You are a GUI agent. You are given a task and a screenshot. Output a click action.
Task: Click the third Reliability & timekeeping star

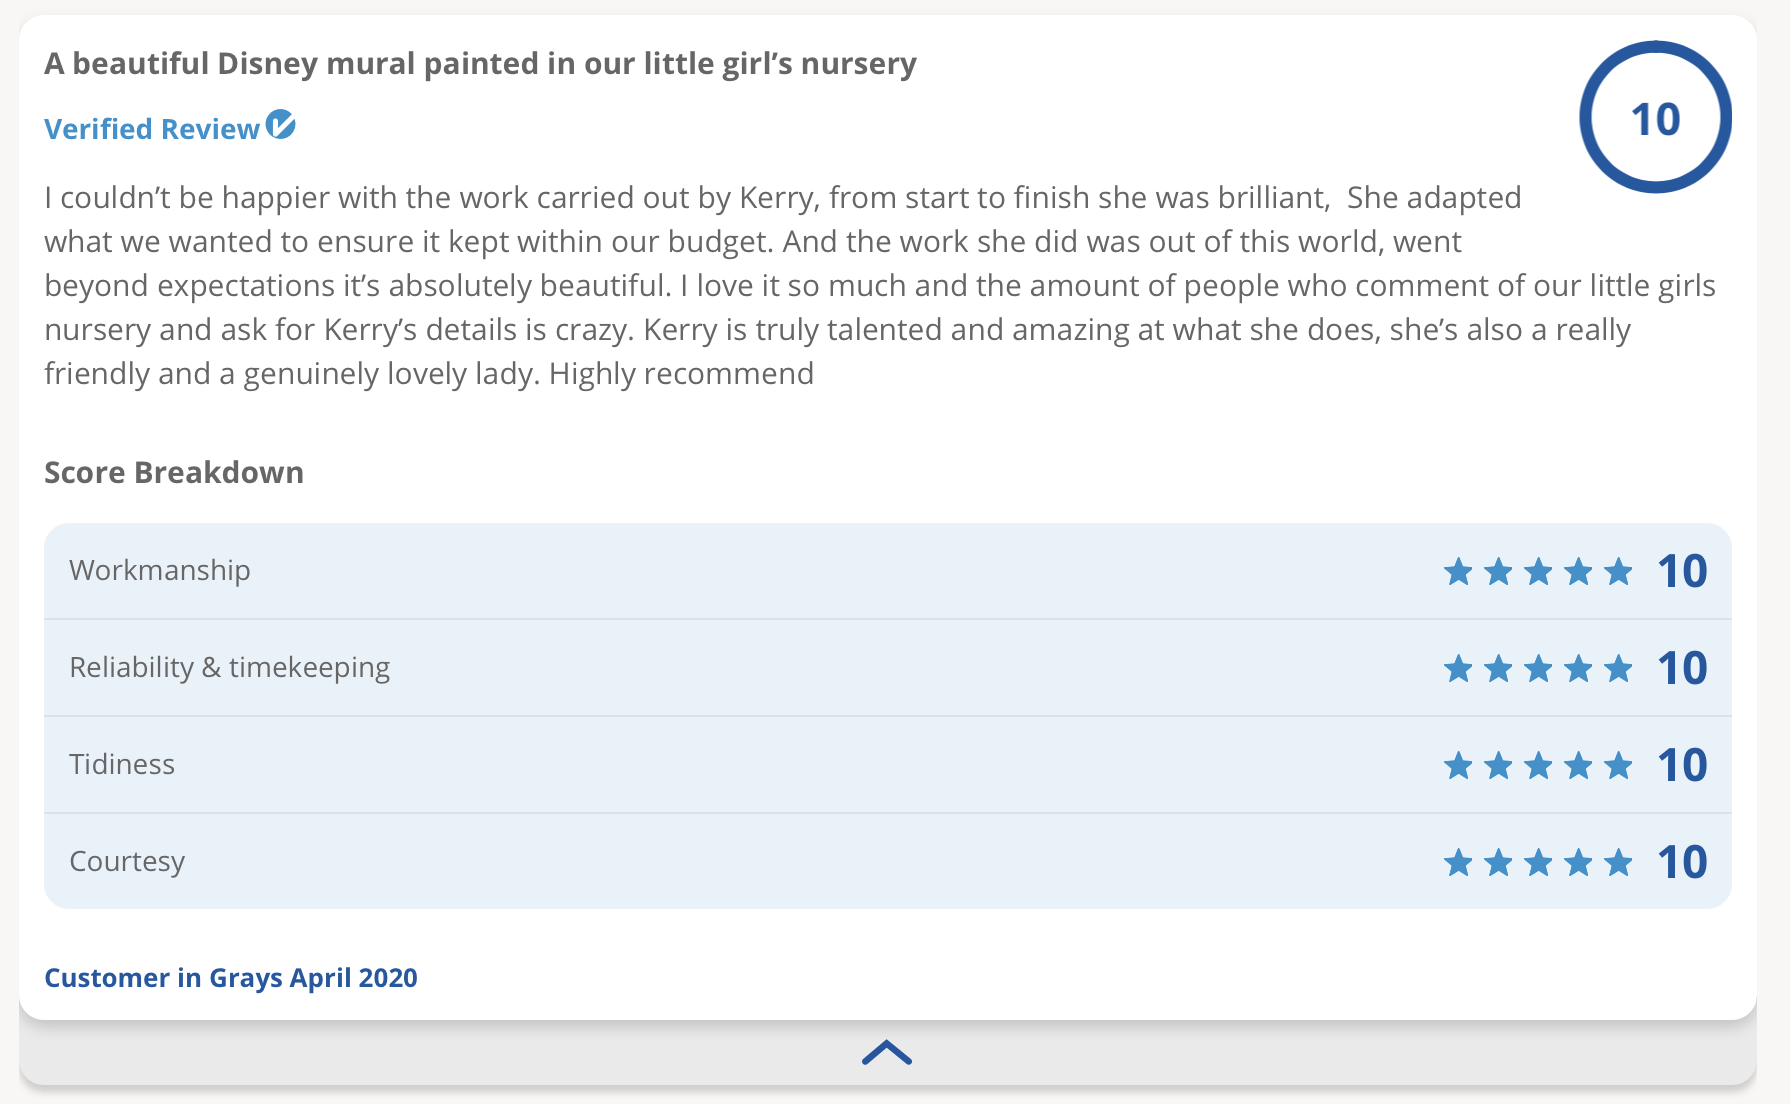[1538, 669]
